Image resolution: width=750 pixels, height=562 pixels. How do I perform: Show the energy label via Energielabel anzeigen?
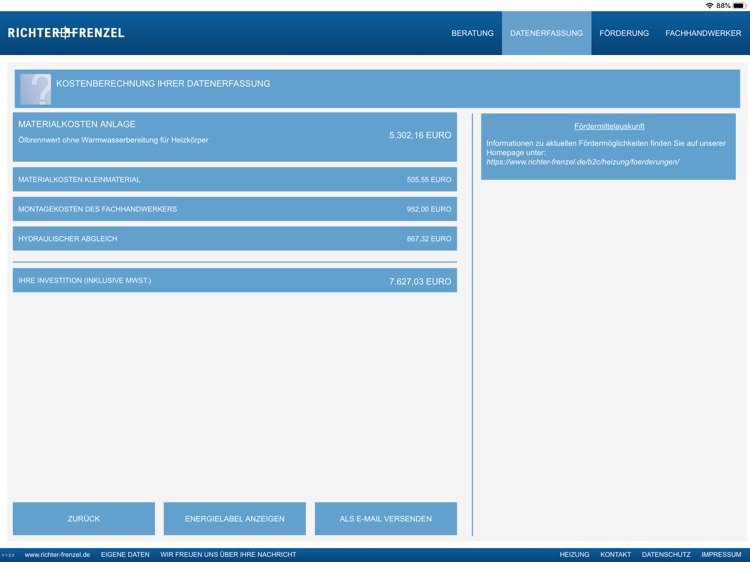coord(234,518)
